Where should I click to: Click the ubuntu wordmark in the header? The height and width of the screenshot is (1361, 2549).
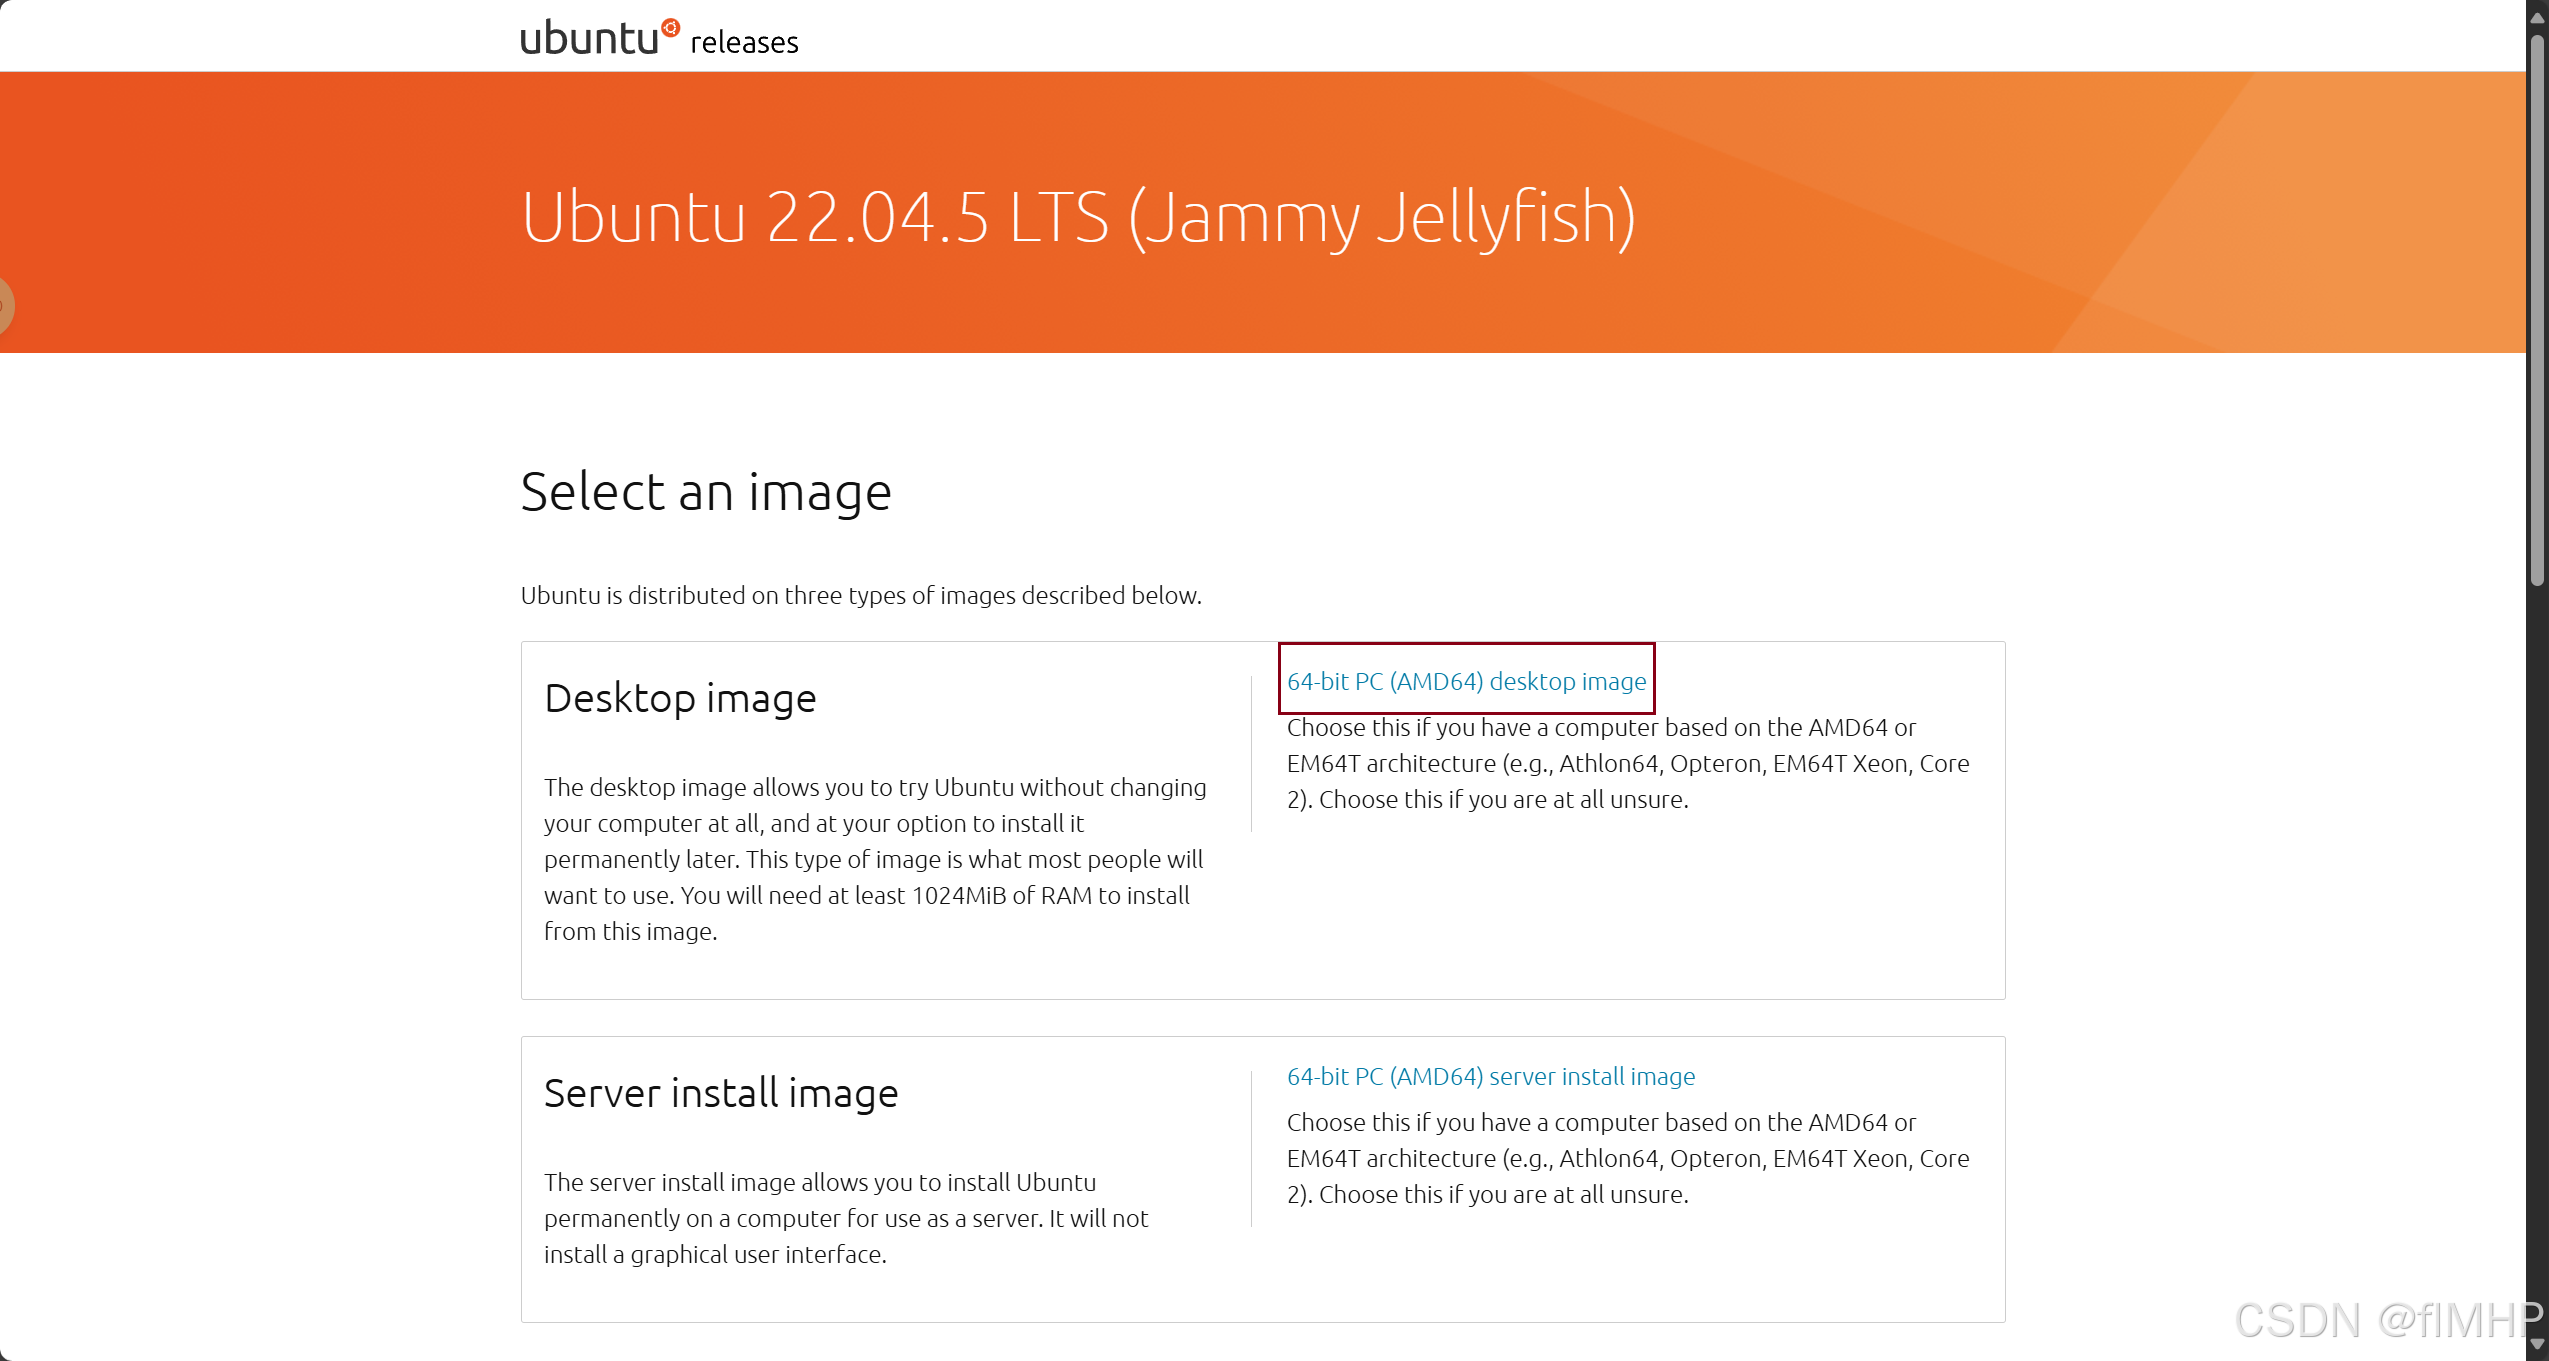tap(589, 39)
